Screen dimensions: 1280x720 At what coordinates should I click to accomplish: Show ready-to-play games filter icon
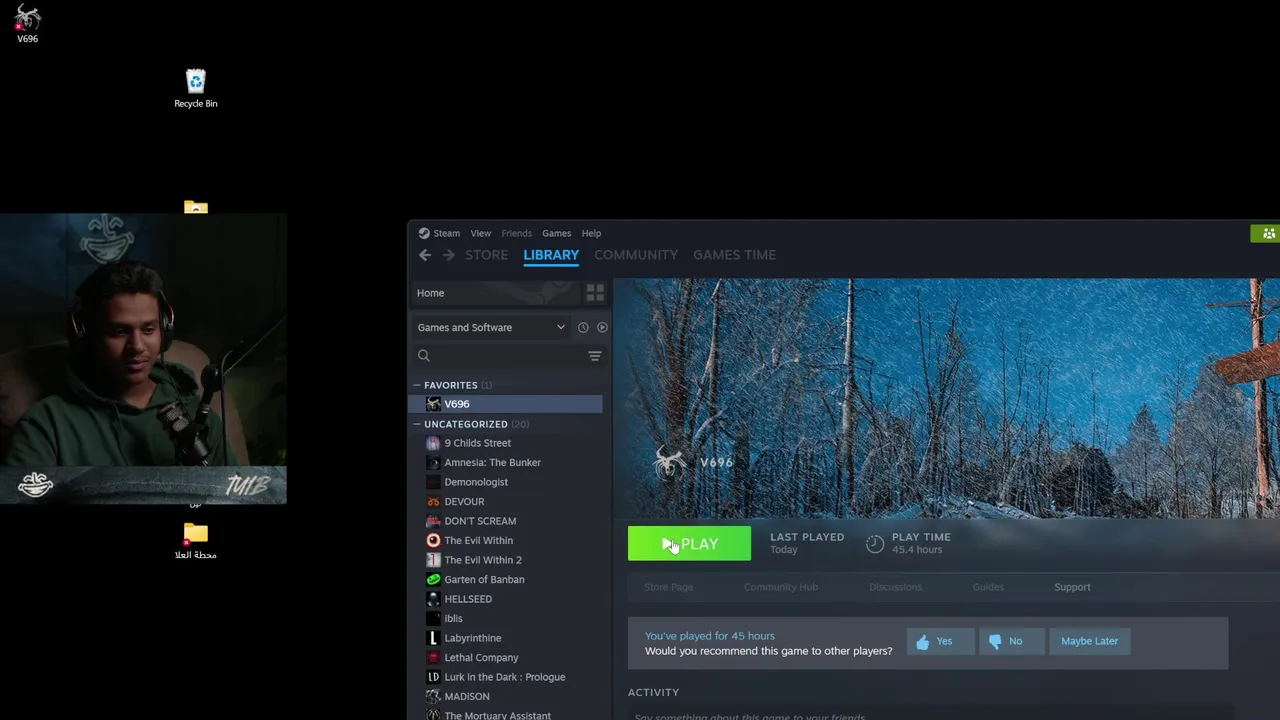tap(602, 327)
